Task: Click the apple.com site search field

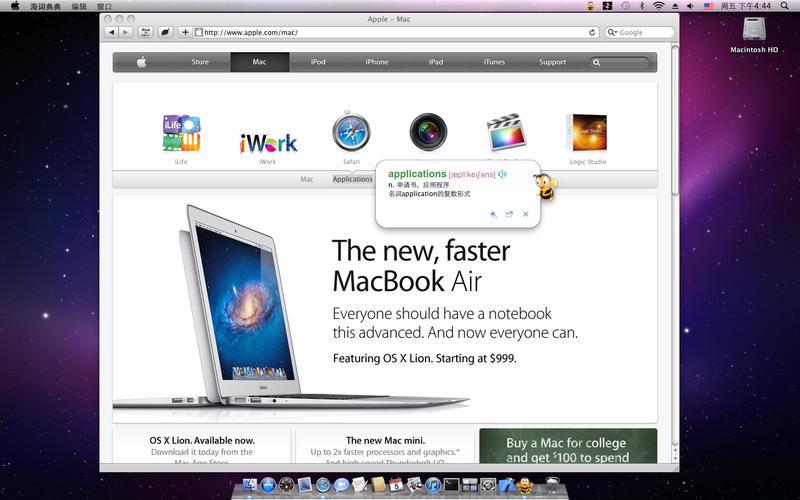Action: click(620, 62)
